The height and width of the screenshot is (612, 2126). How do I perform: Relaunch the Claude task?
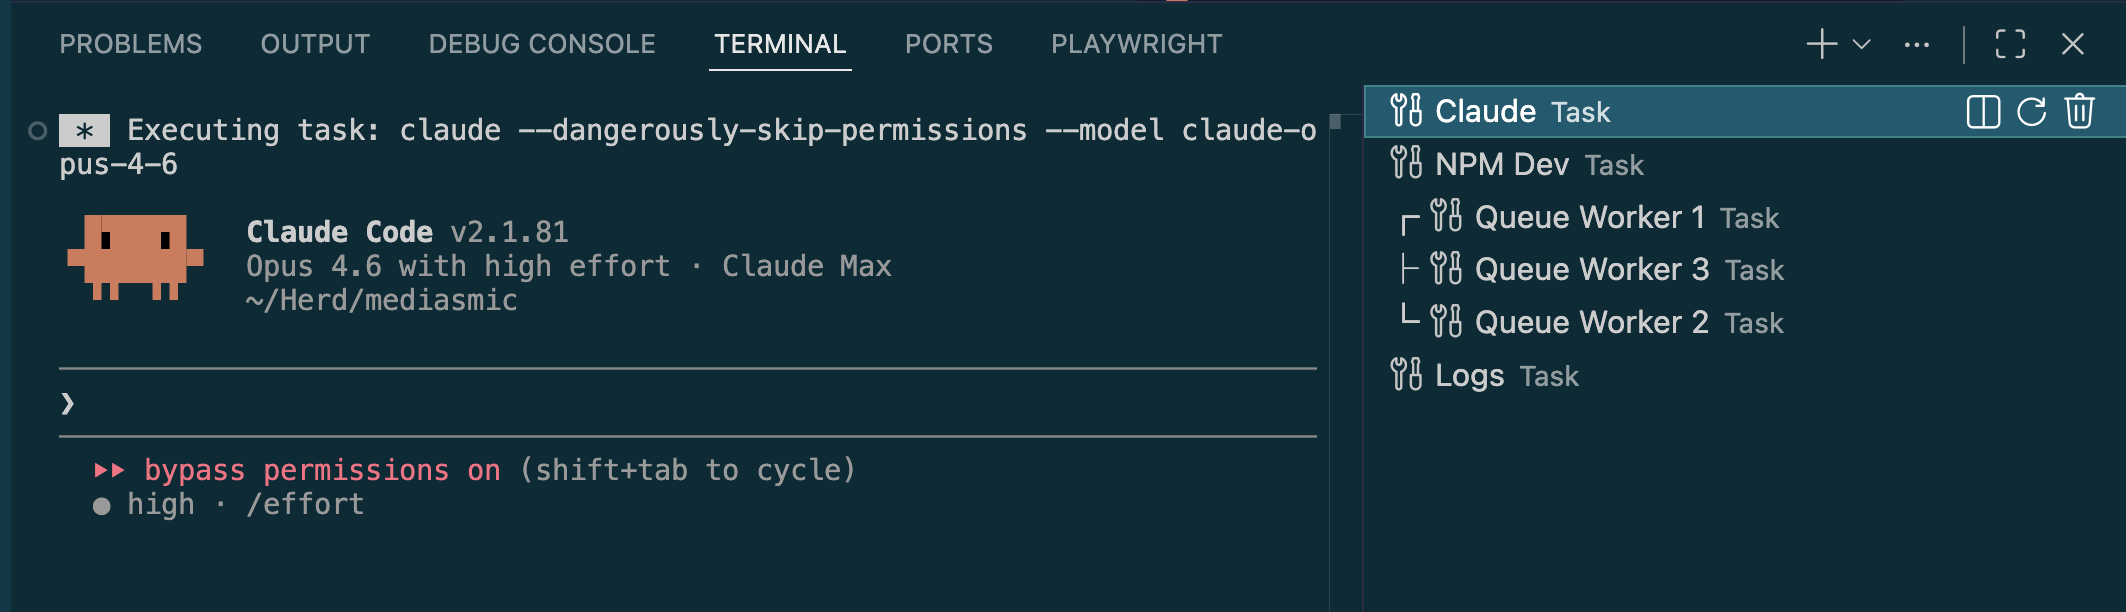2029,112
